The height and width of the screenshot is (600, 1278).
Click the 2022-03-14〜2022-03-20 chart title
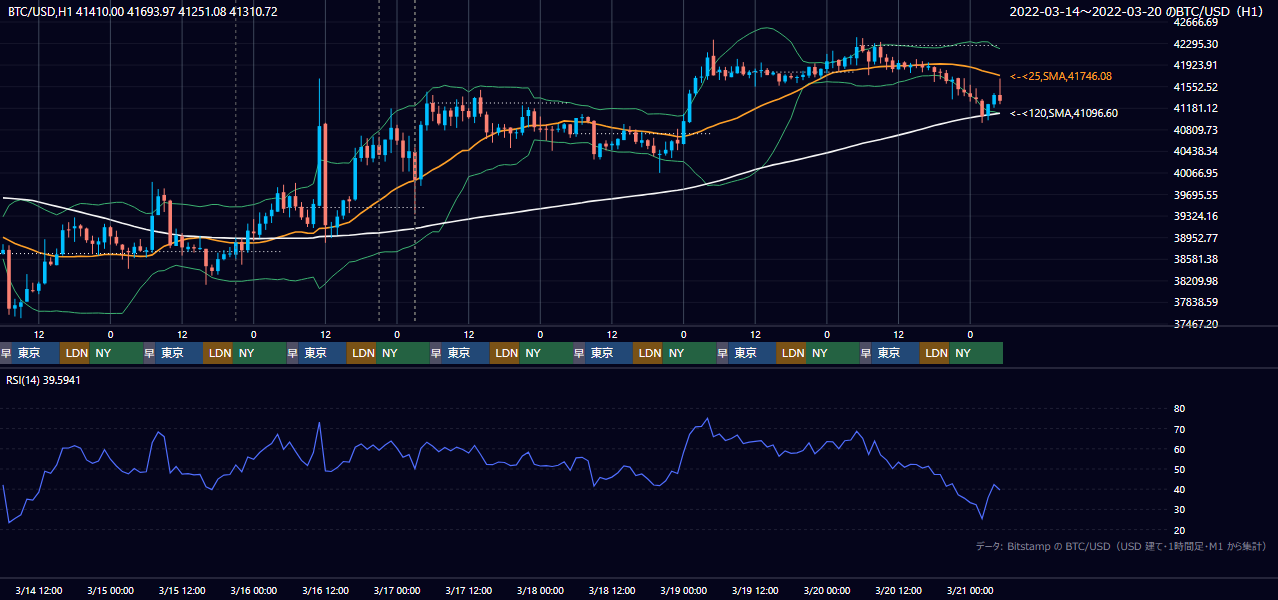point(1138,11)
